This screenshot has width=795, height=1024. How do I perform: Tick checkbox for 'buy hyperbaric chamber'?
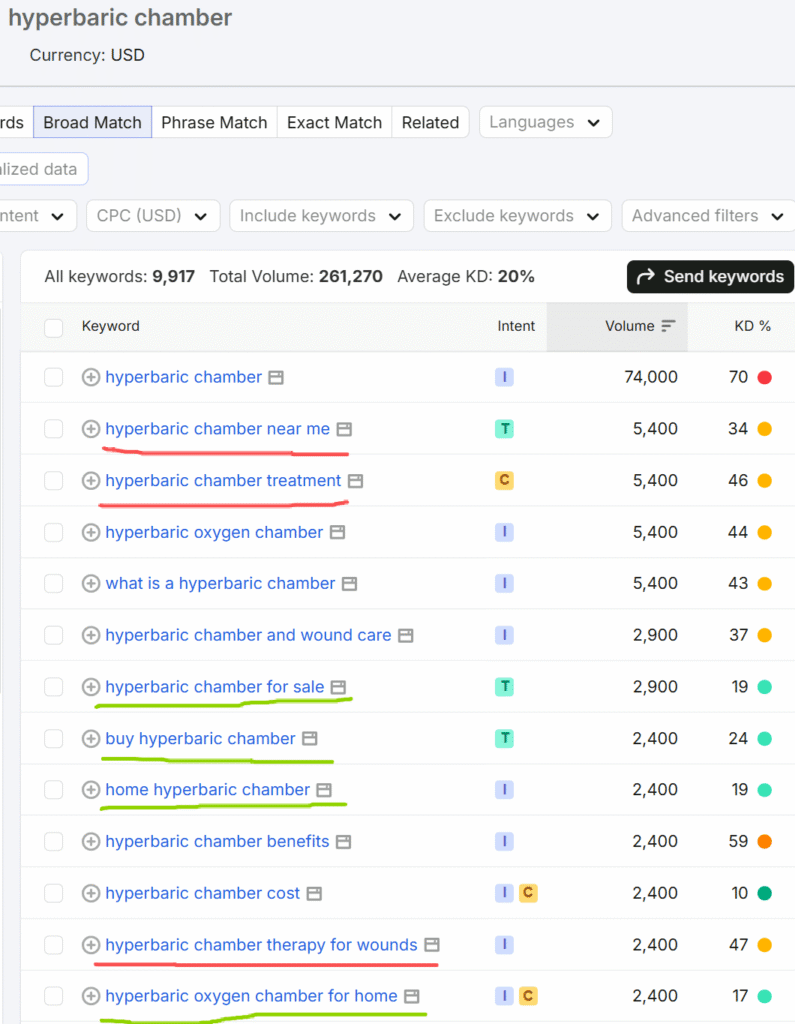pyautogui.click(x=54, y=739)
